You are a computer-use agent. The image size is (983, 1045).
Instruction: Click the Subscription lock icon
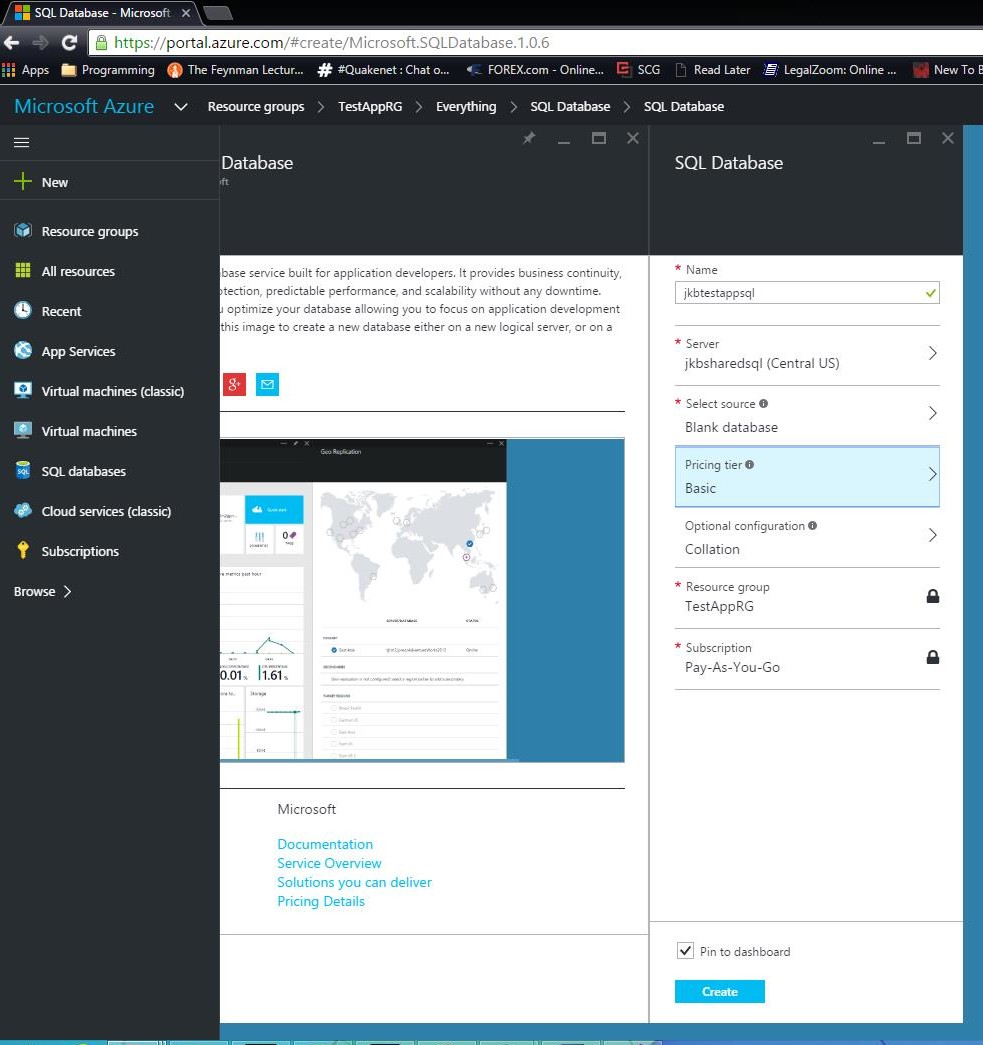click(933, 657)
